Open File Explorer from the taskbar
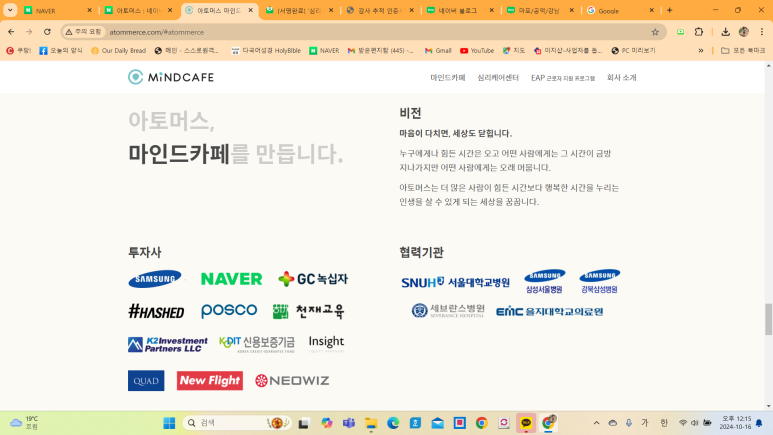The height and width of the screenshot is (435, 773). [371, 423]
